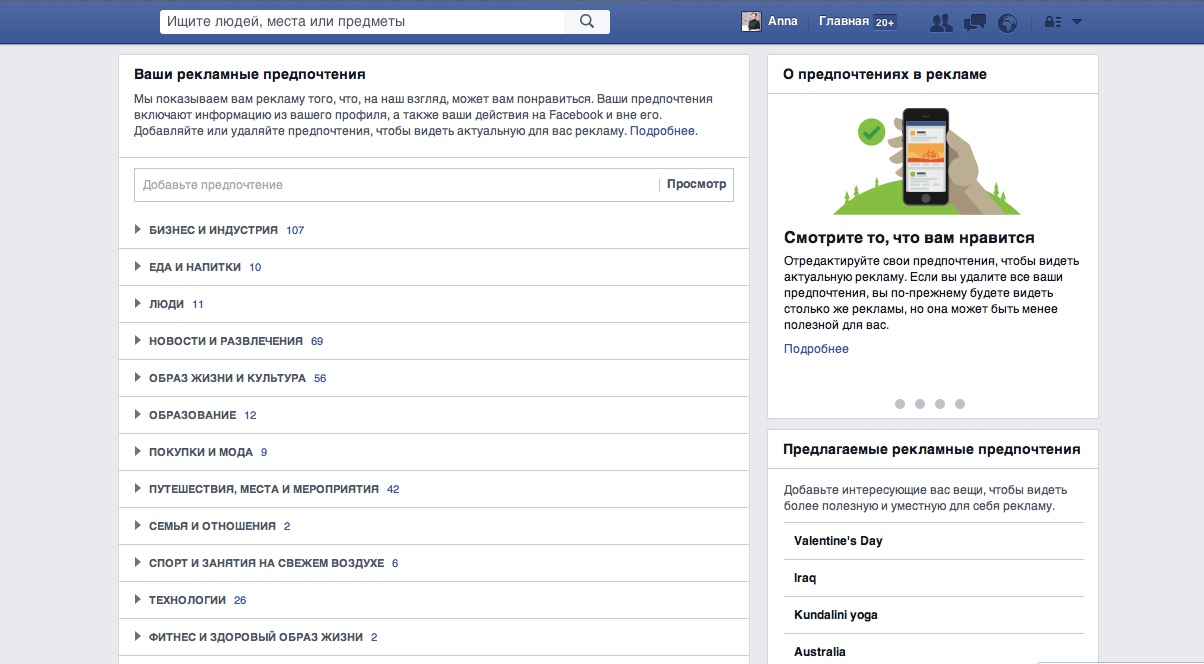Add Valentine's Day suggested preference
The height and width of the screenshot is (664, 1204).
coord(934,541)
